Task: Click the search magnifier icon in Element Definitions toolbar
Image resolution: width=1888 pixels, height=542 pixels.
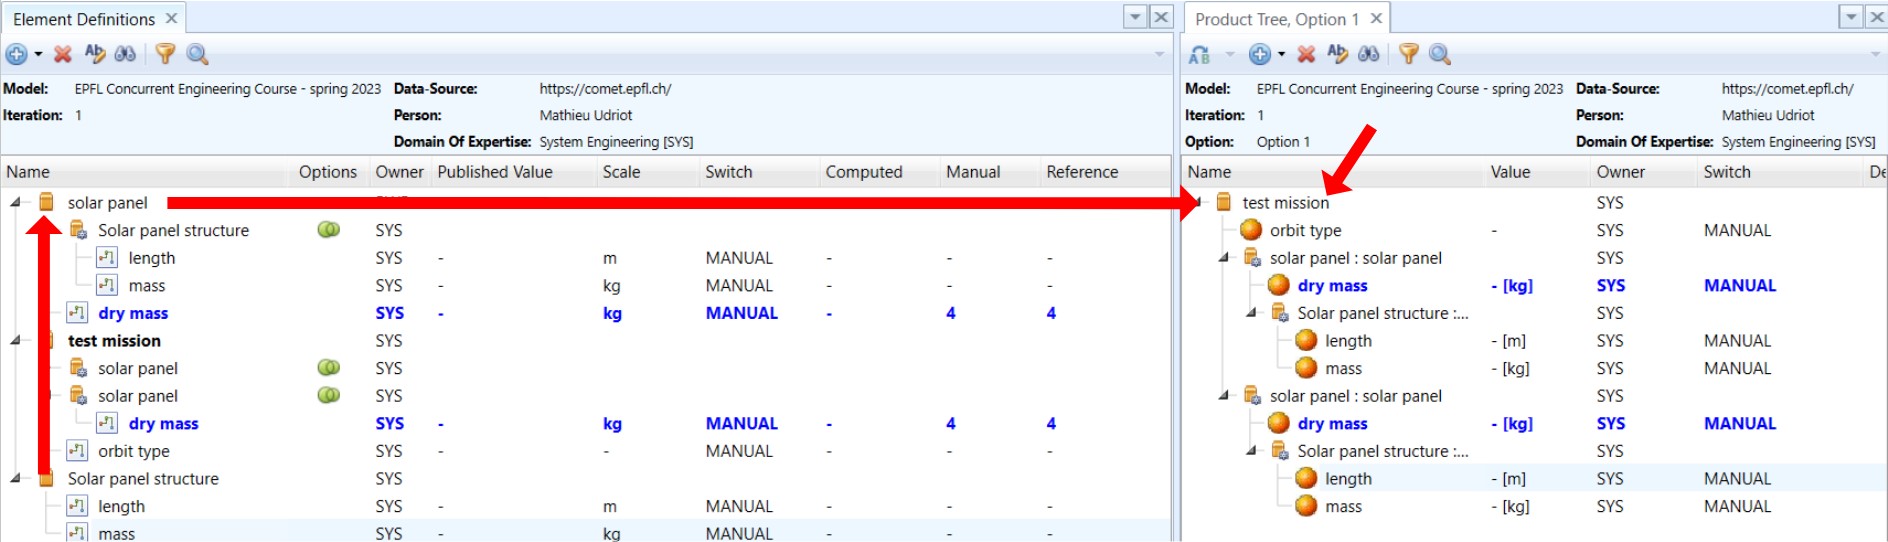Action: tap(197, 54)
